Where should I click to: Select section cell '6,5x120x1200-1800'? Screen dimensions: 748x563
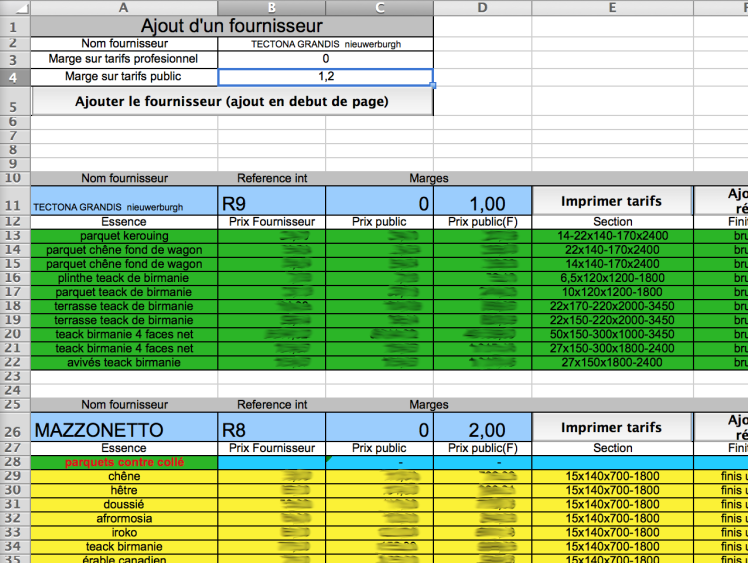613,278
